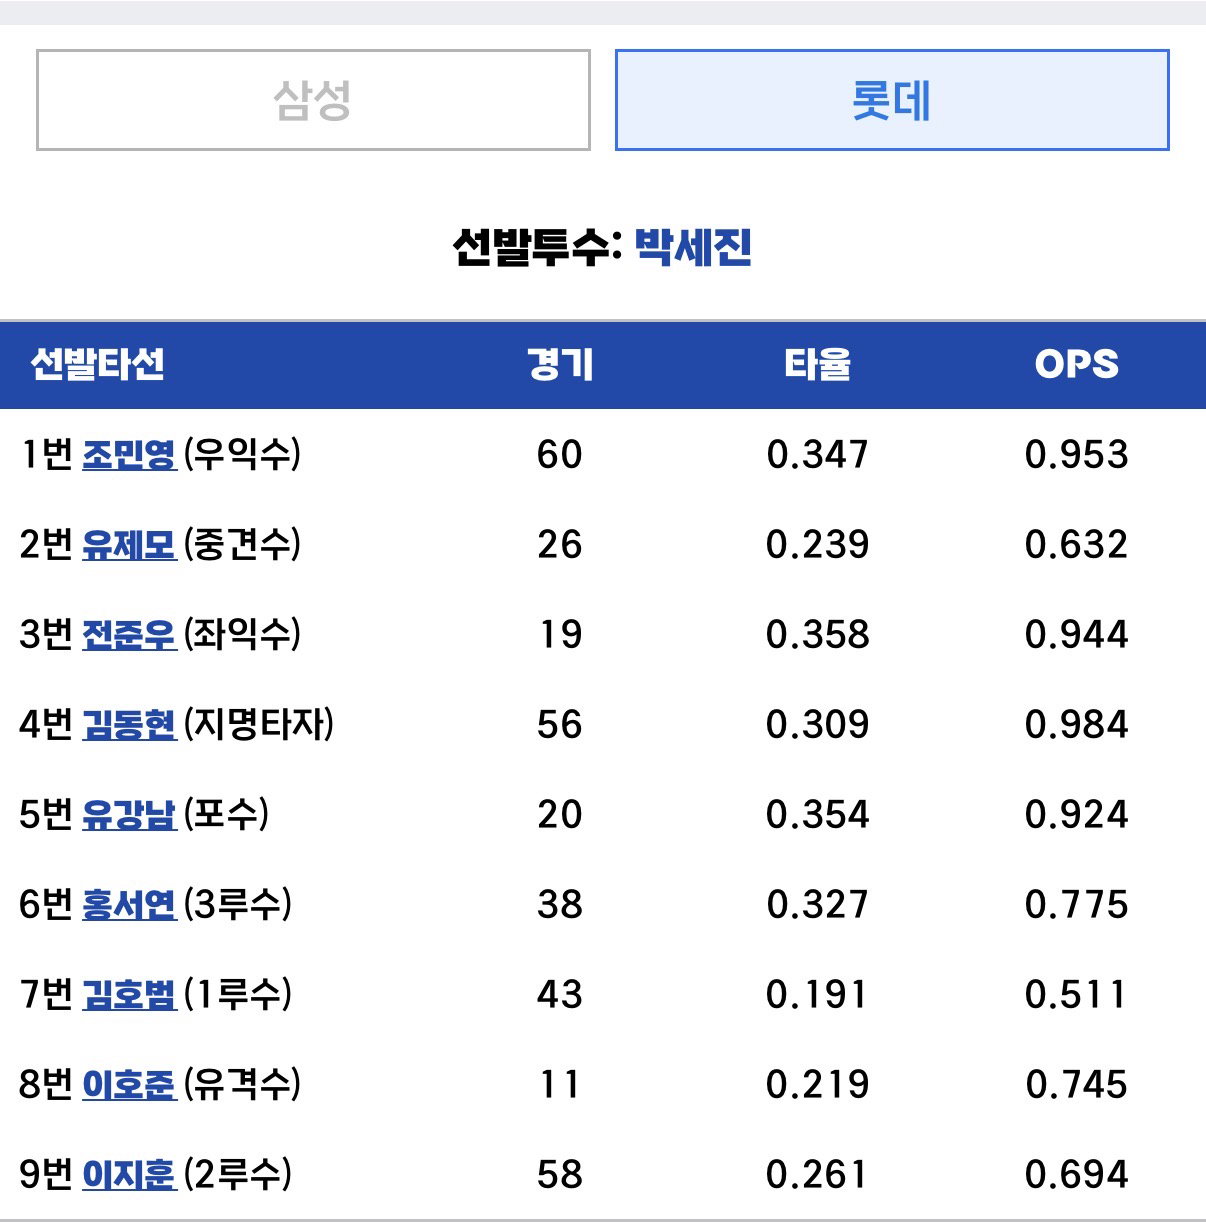This screenshot has width=1206, height=1224.
Task: Click the 타율 column header
Action: [818, 364]
